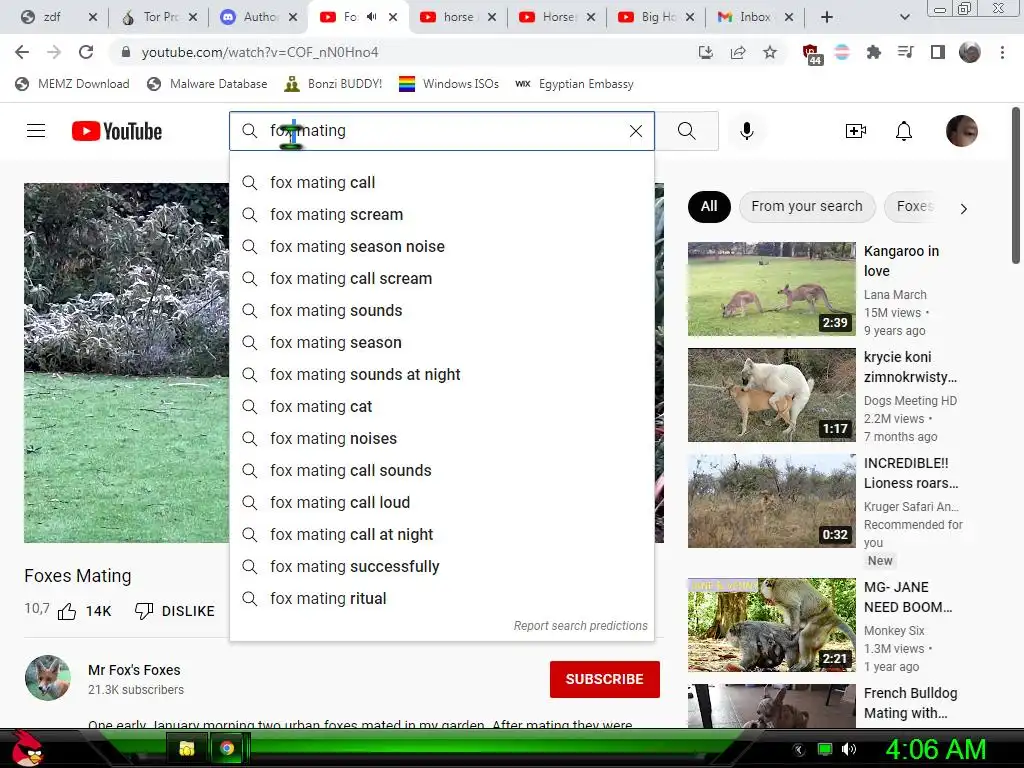This screenshot has height=768, width=1024.
Task: Click the install/download icon in address bar
Action: pos(706,52)
